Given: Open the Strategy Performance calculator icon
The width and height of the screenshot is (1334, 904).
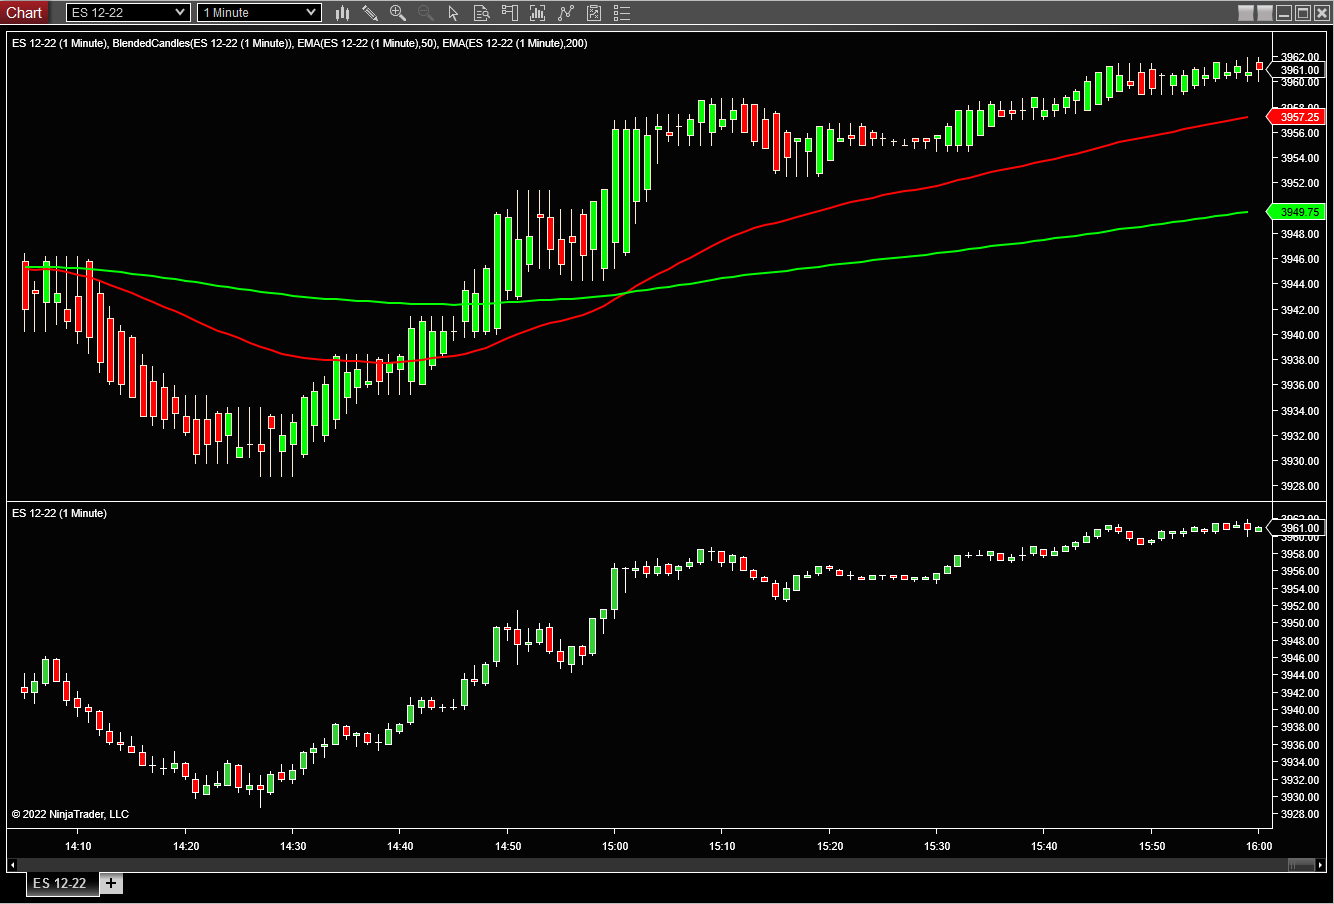Looking at the screenshot, I should (594, 13).
